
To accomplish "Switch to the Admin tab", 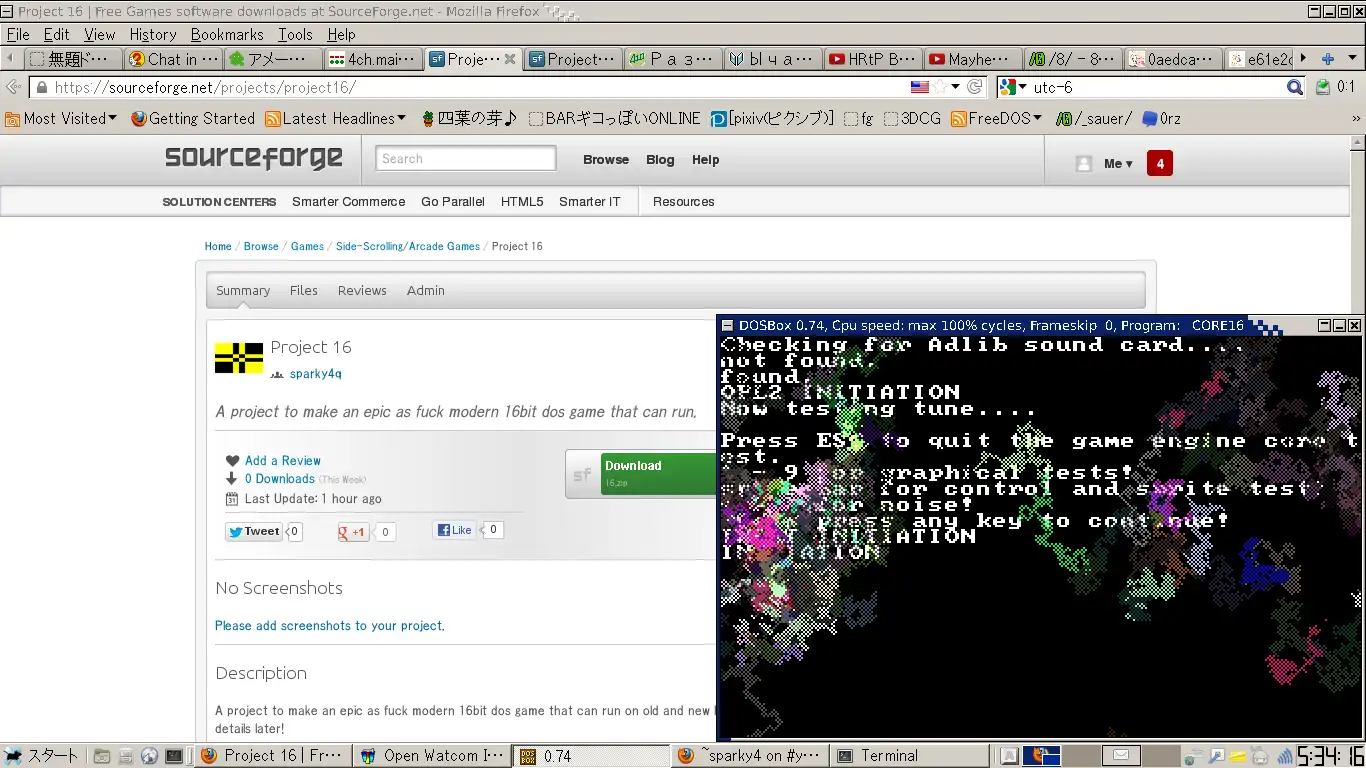I will click(426, 291).
